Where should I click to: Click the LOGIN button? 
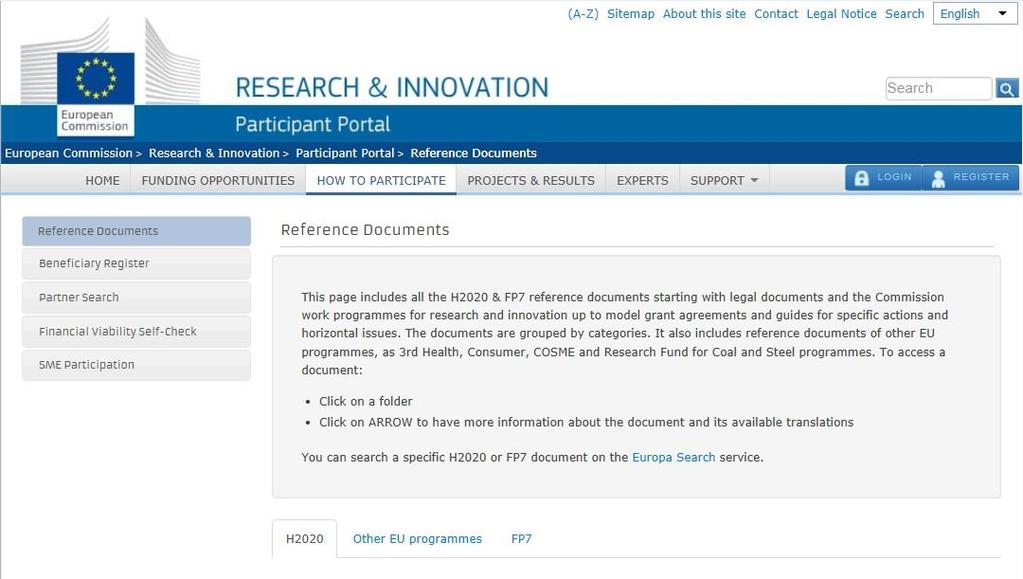coord(883,178)
